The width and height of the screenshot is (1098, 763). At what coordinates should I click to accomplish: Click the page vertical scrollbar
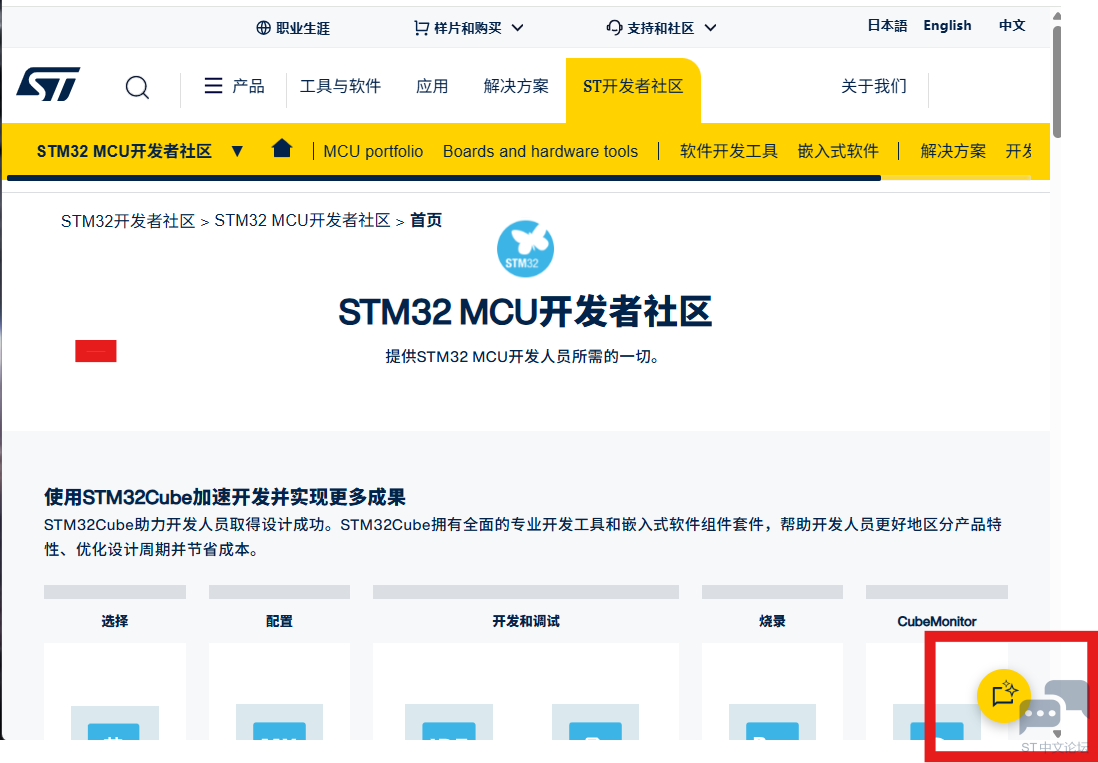(1057, 83)
